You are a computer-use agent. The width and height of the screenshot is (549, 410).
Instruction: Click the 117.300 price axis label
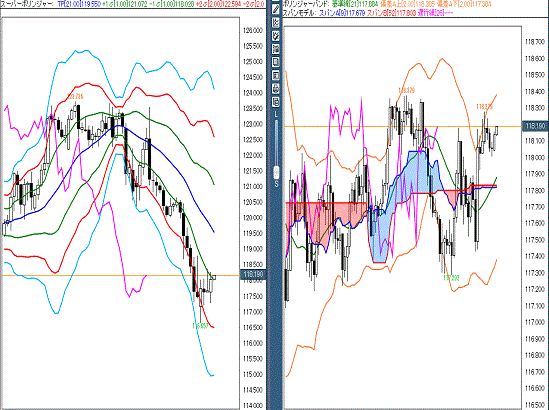(x=535, y=273)
